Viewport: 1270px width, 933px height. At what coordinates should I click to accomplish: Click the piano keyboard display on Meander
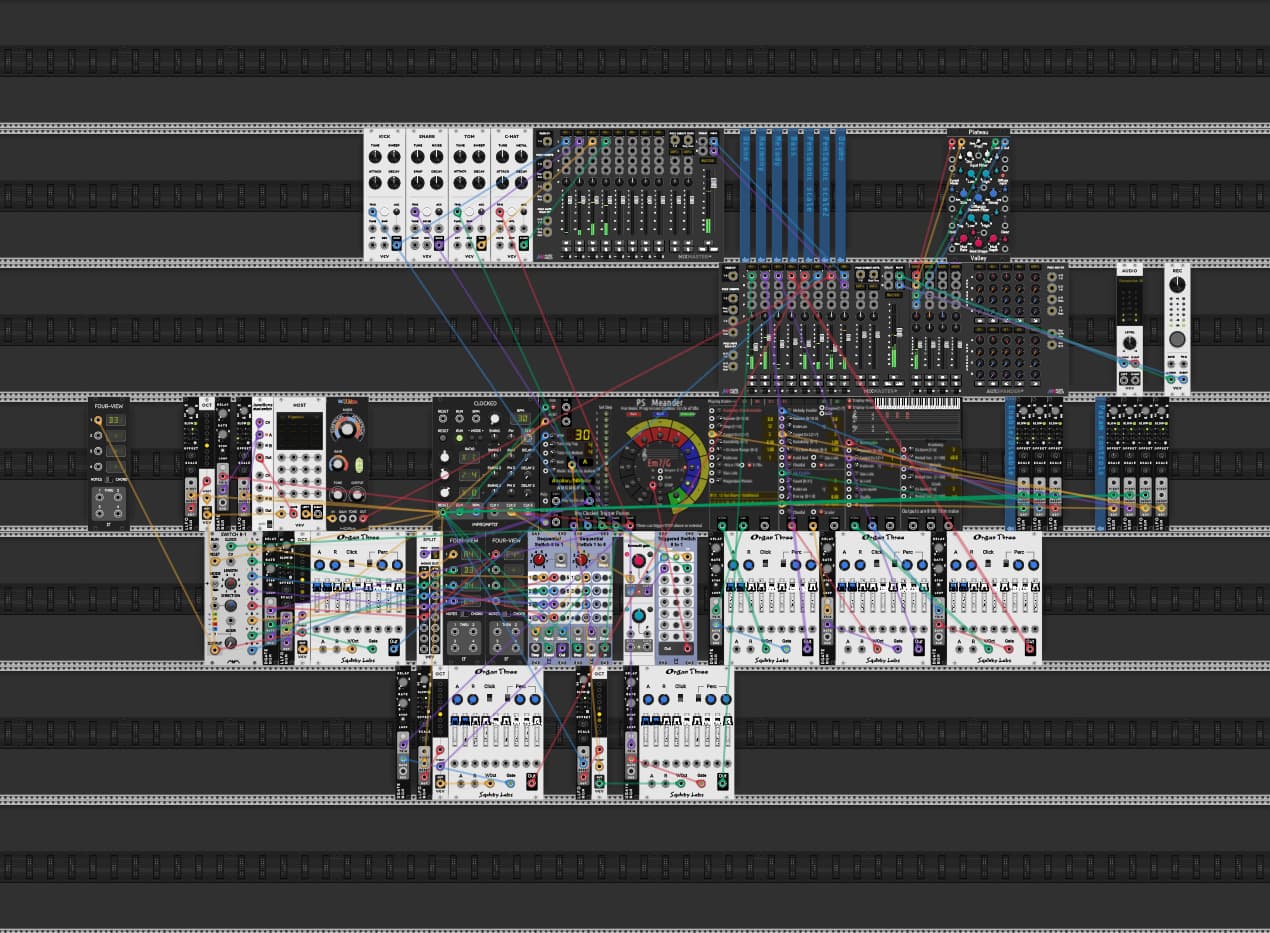917,402
